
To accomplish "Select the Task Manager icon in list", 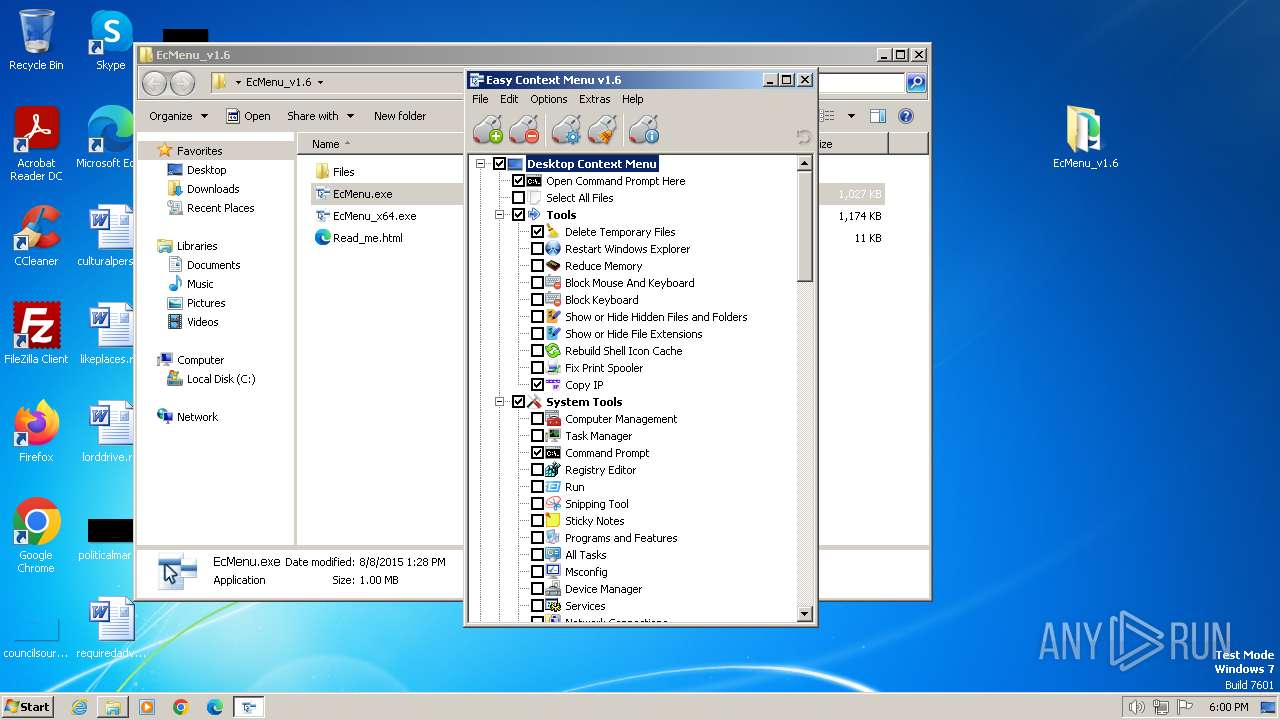I will [553, 436].
